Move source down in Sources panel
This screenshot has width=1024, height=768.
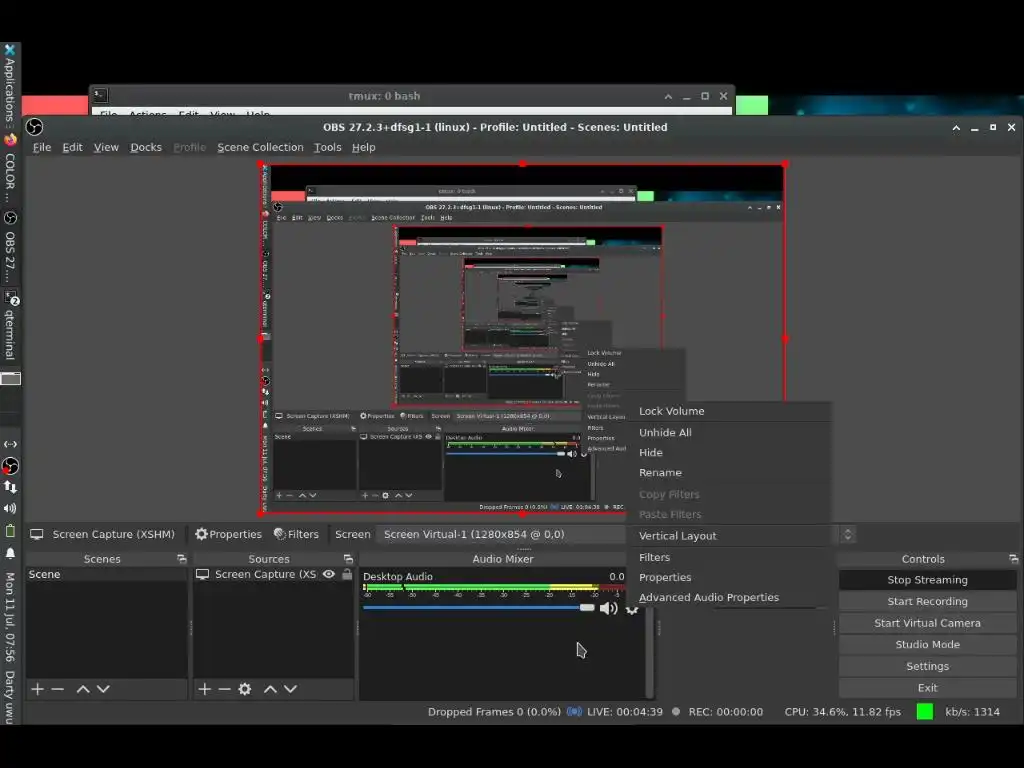[x=291, y=689]
